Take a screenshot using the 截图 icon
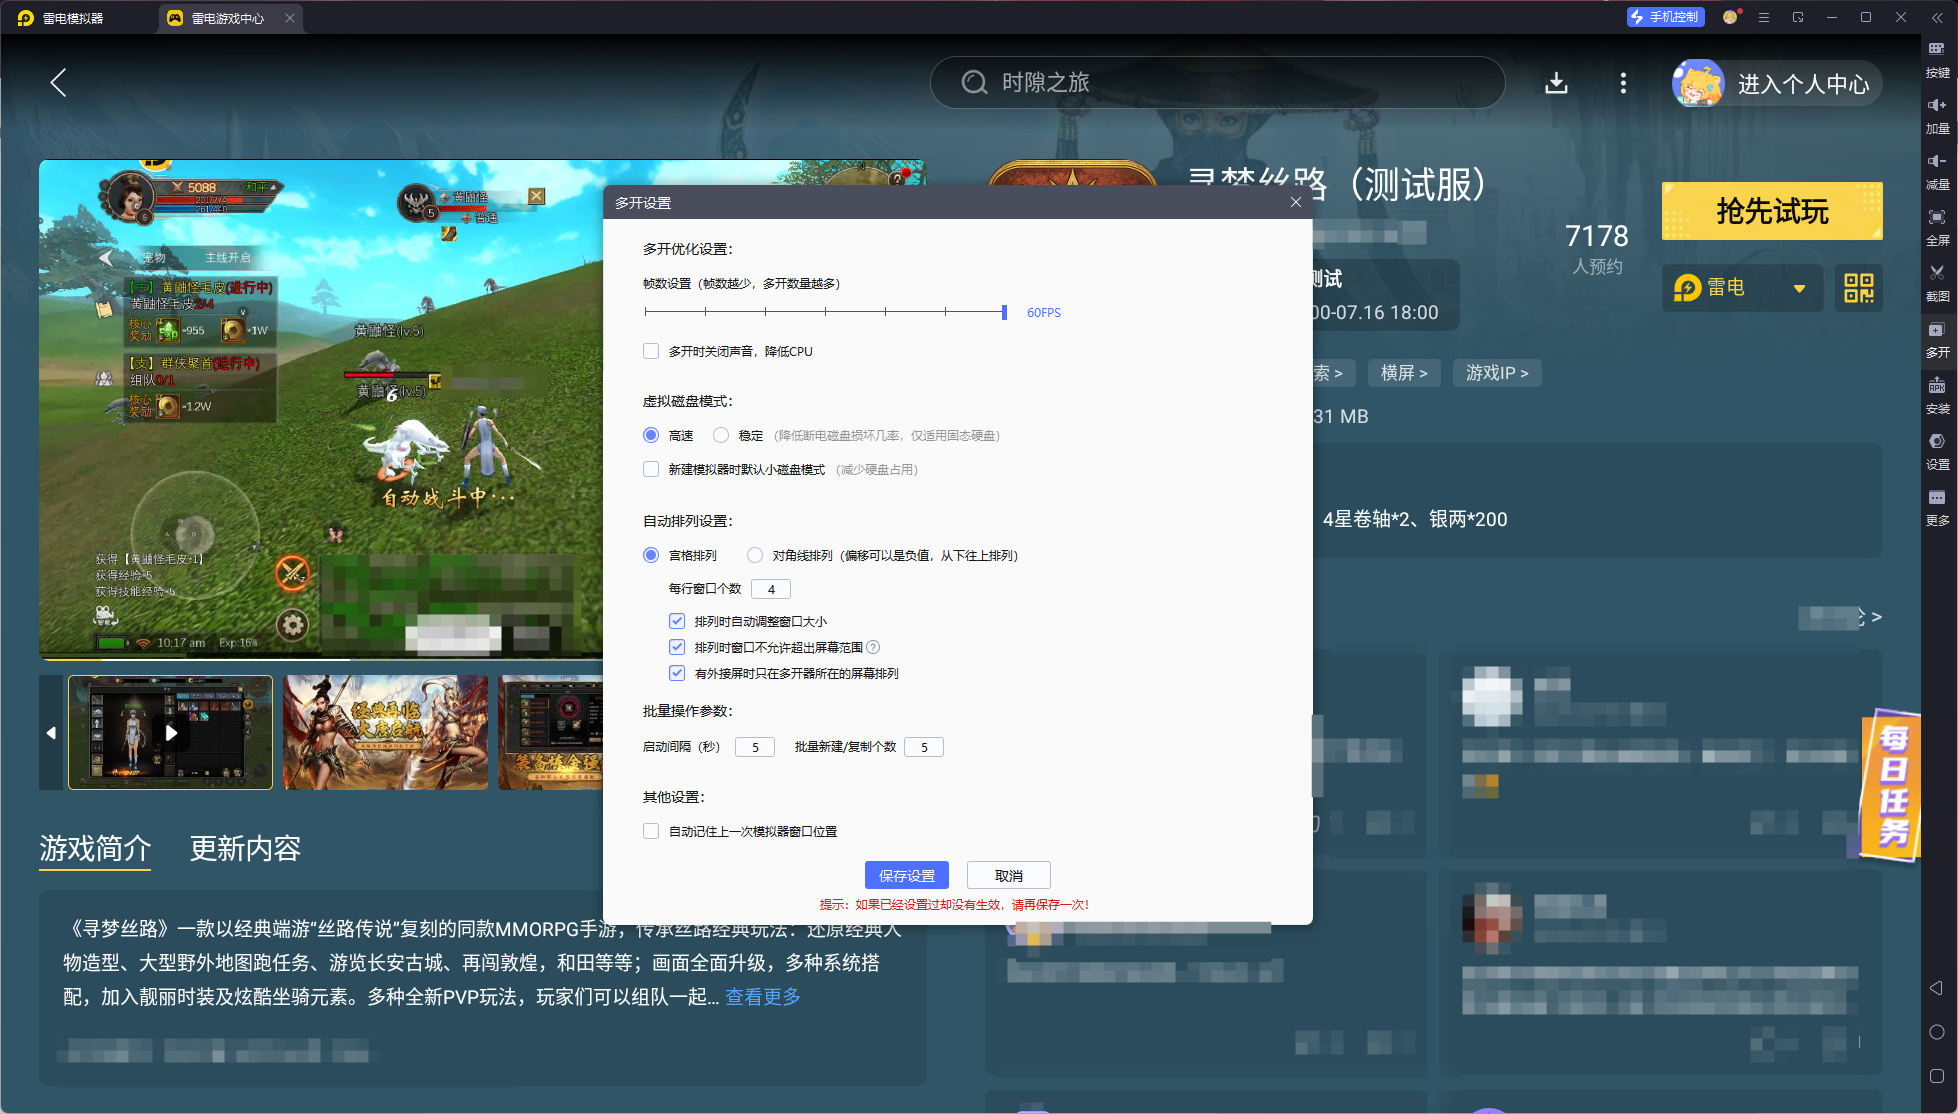The height and width of the screenshot is (1114, 1958). (1937, 283)
